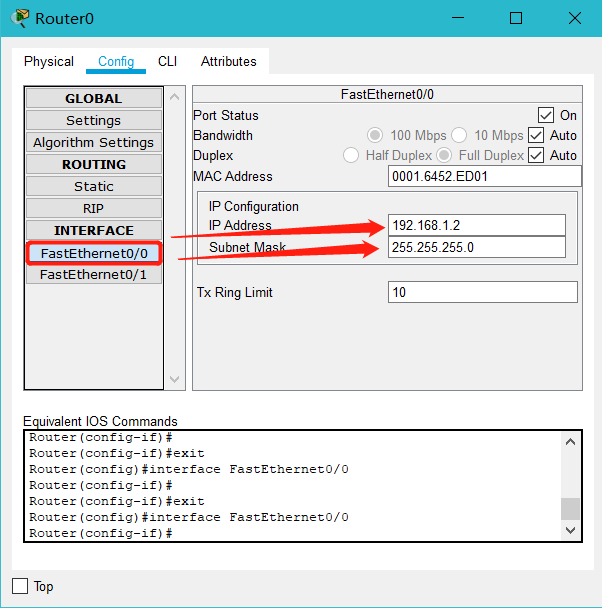Click the 'Equivalent IOS Commands' label
602x608 pixels.
[x=100, y=421]
